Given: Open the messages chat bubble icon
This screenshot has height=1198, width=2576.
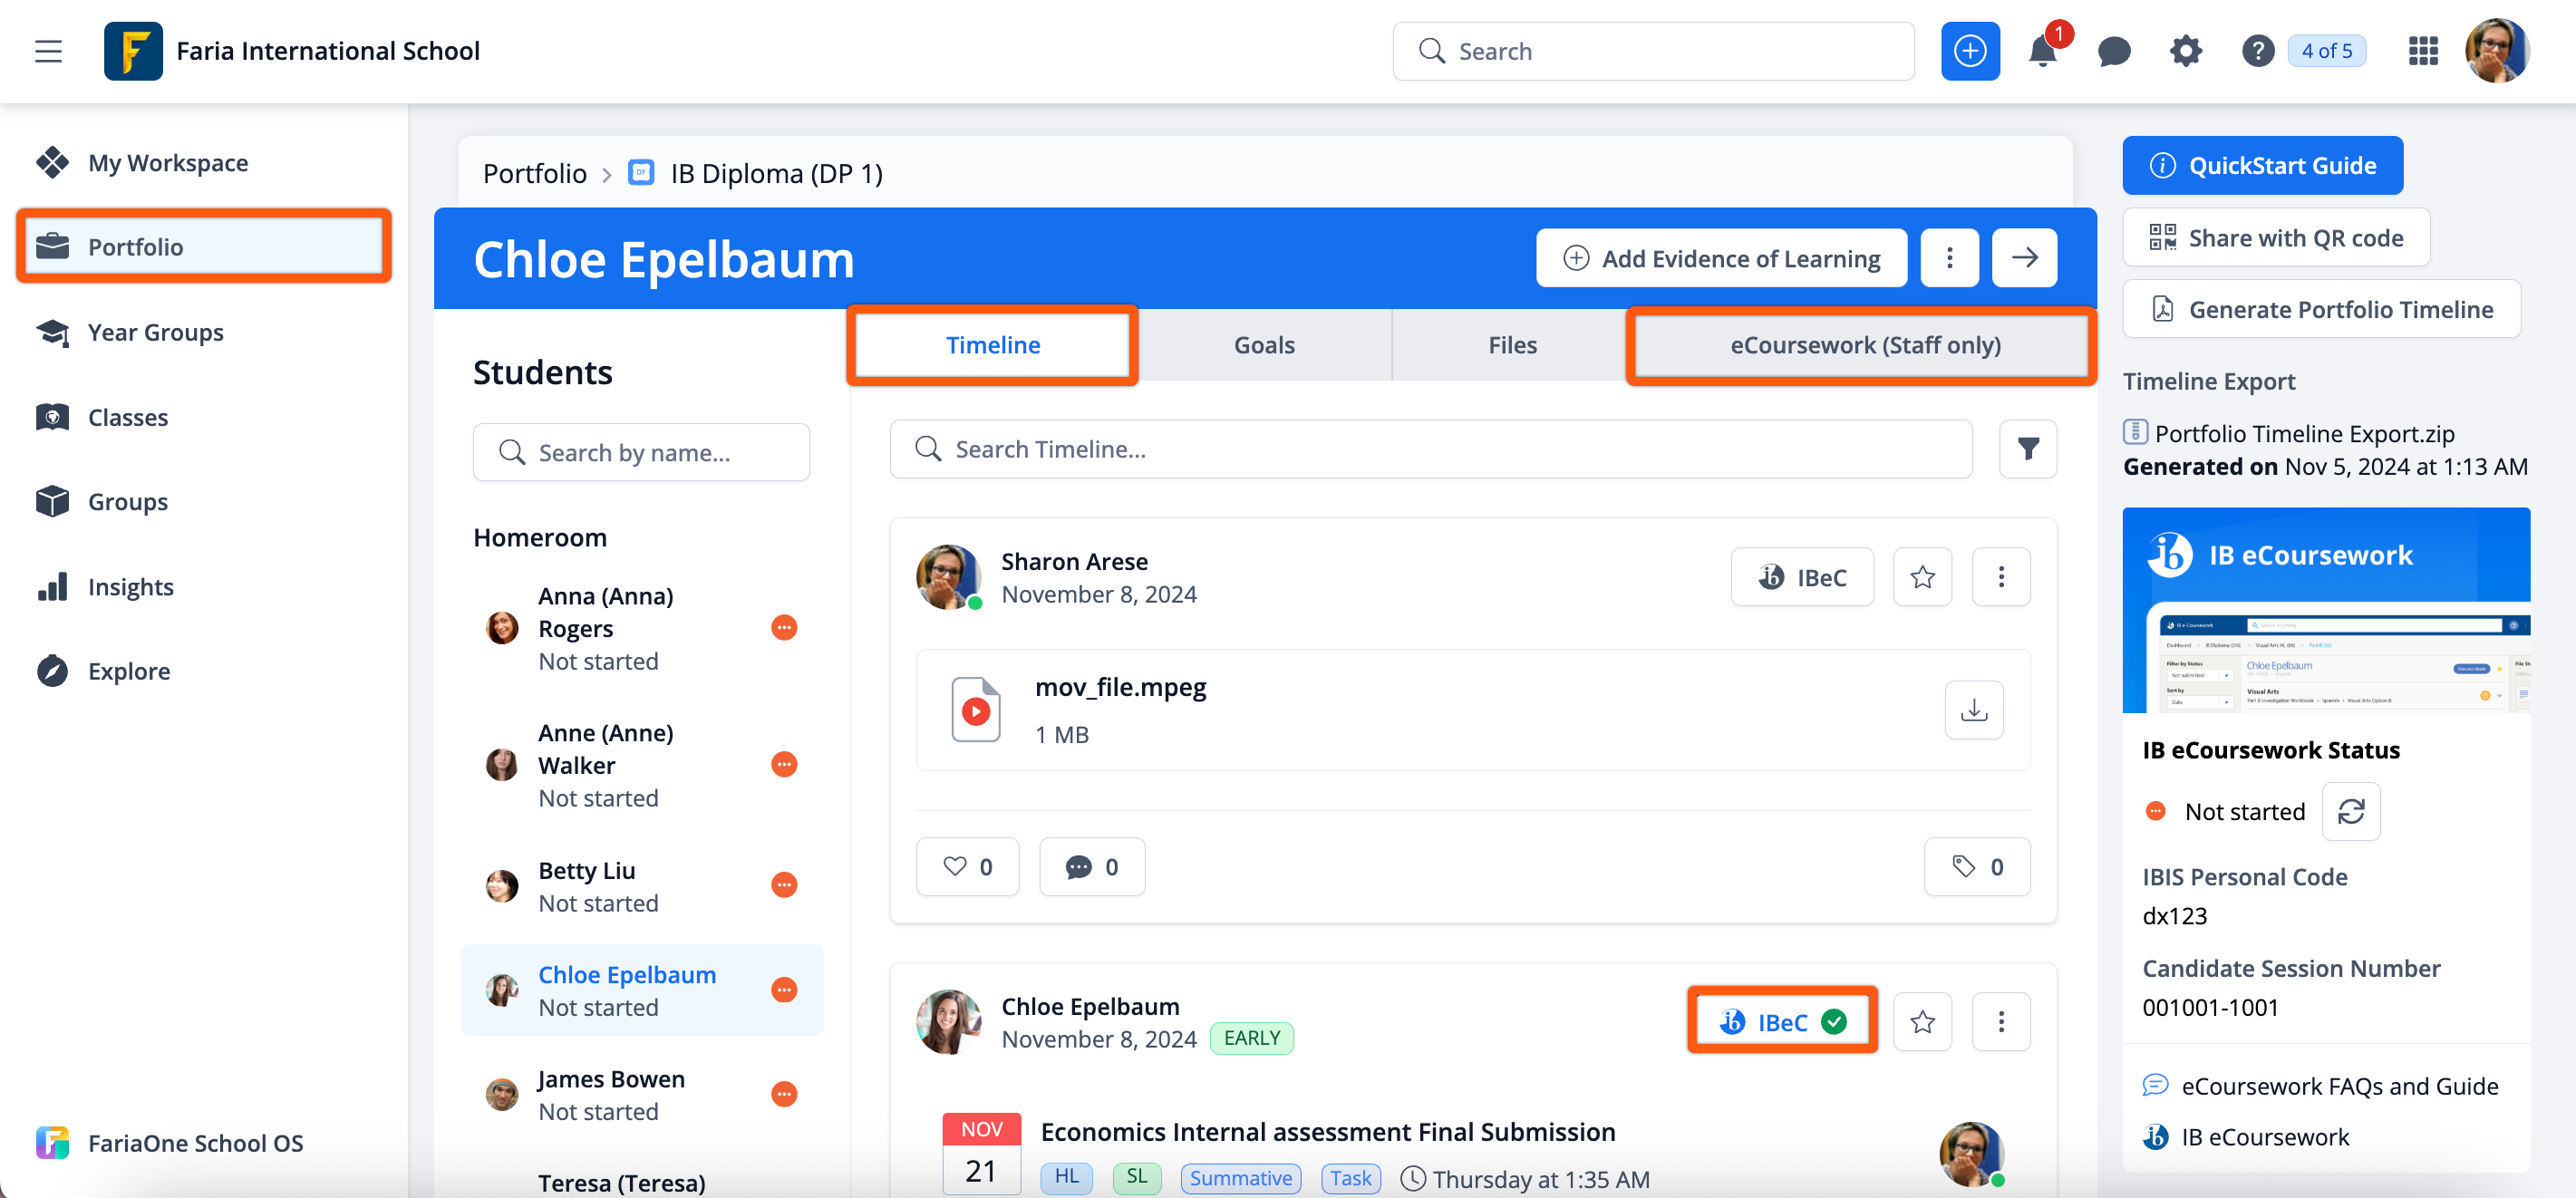Looking at the screenshot, I should (2114, 52).
